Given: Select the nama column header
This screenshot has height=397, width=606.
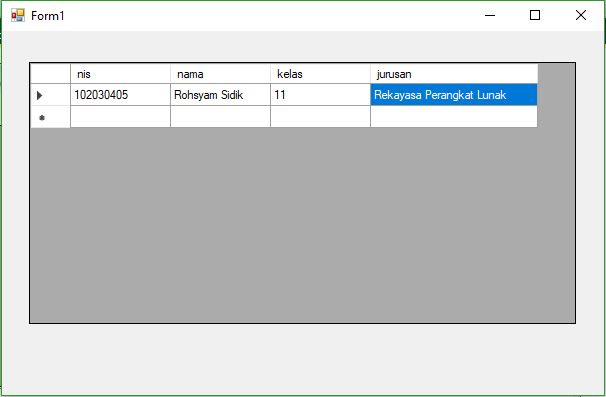Looking at the screenshot, I should click(220, 73).
